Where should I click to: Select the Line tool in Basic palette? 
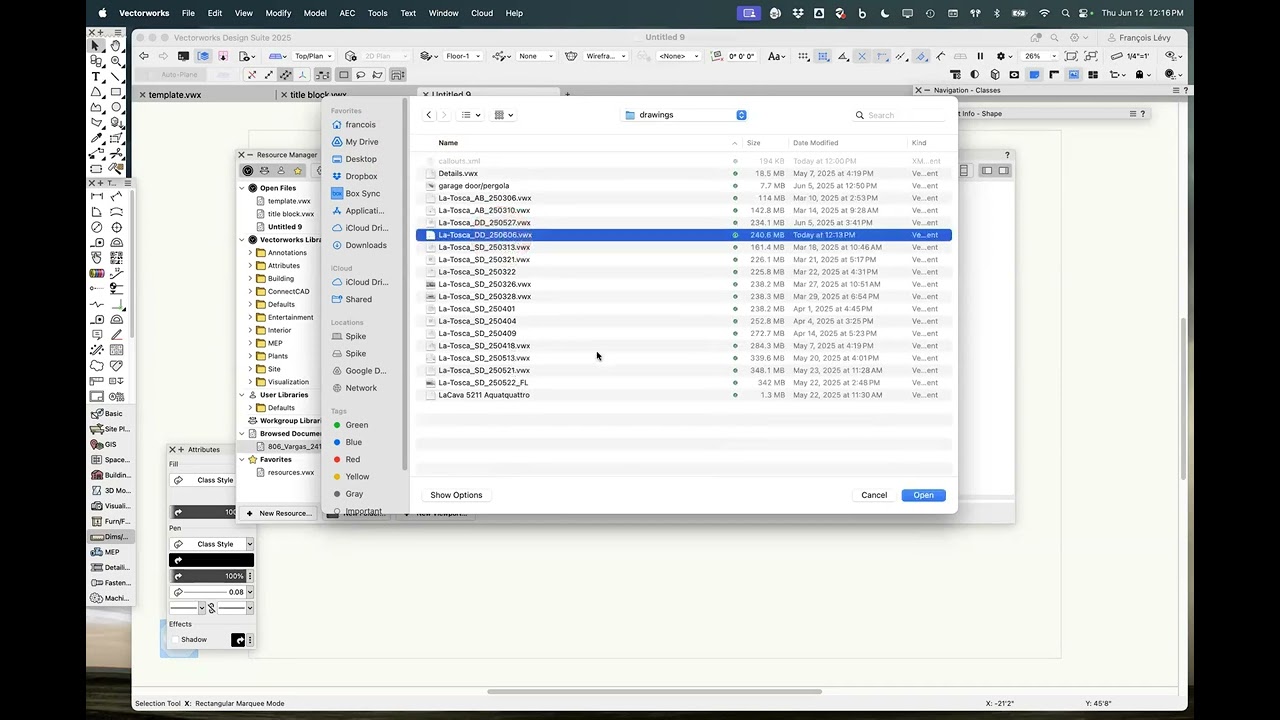116,76
